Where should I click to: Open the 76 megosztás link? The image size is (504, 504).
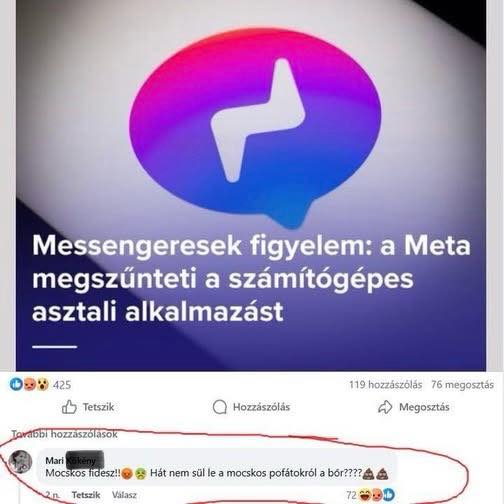[462, 385]
